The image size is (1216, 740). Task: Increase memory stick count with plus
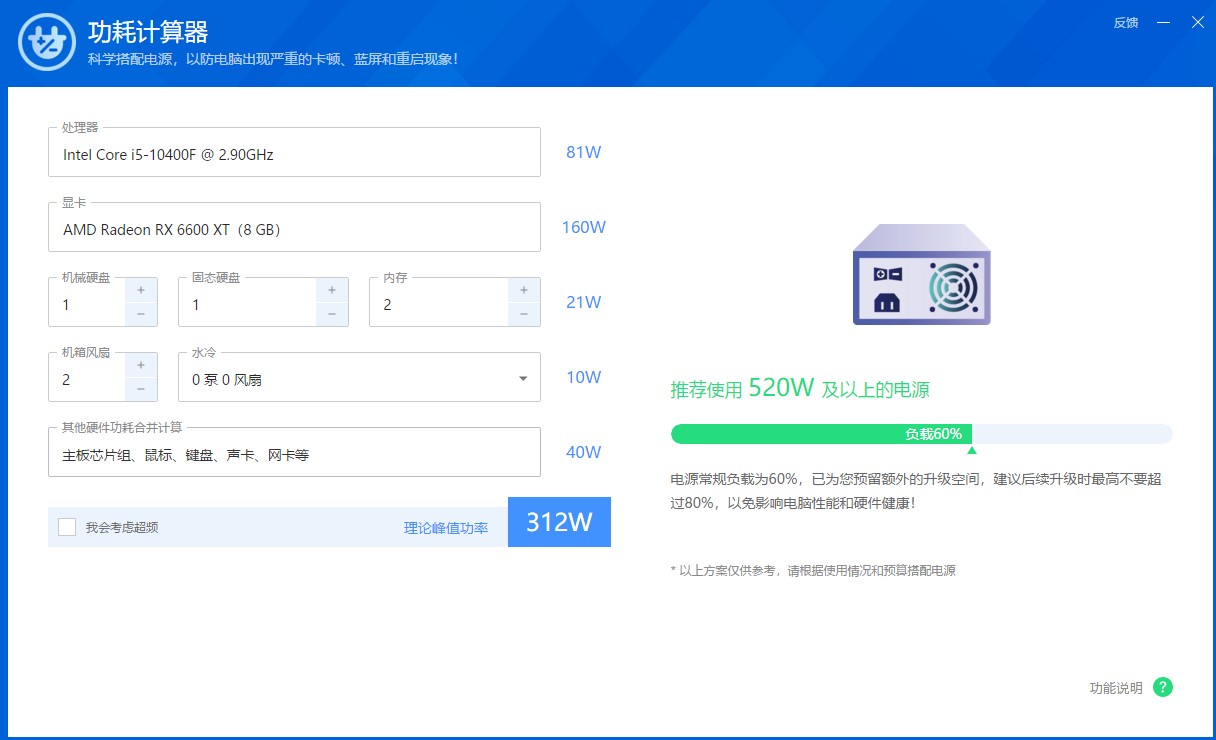click(x=523, y=290)
